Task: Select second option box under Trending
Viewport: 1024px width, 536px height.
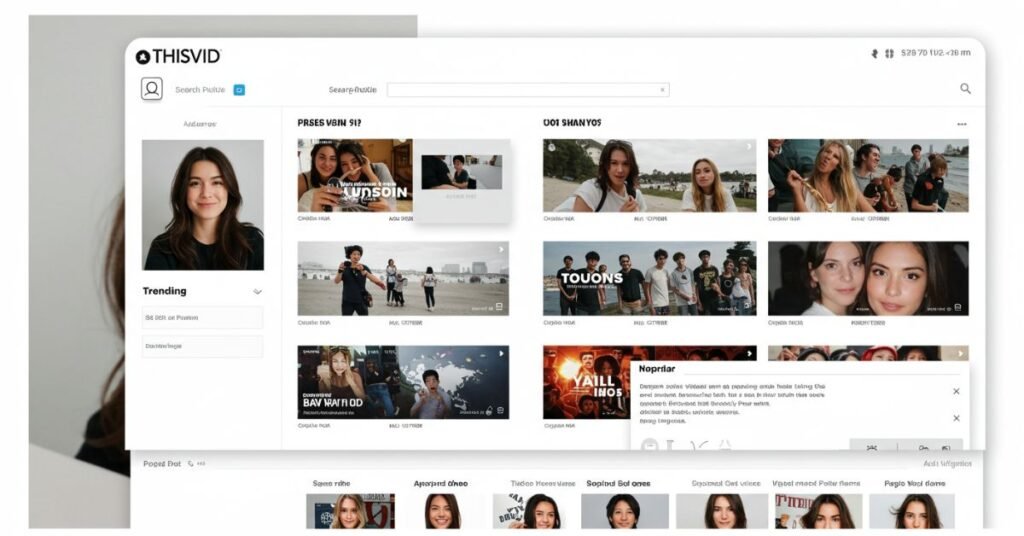Action: click(x=202, y=346)
